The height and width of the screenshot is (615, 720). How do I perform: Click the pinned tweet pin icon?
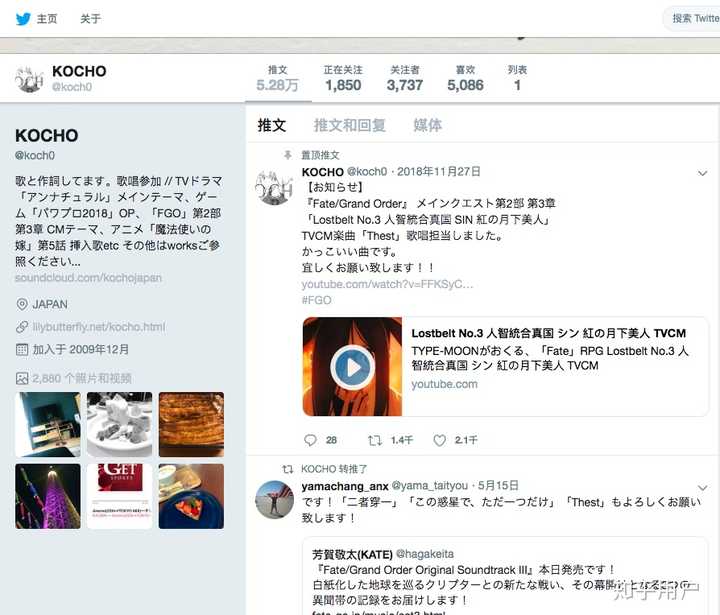287,155
